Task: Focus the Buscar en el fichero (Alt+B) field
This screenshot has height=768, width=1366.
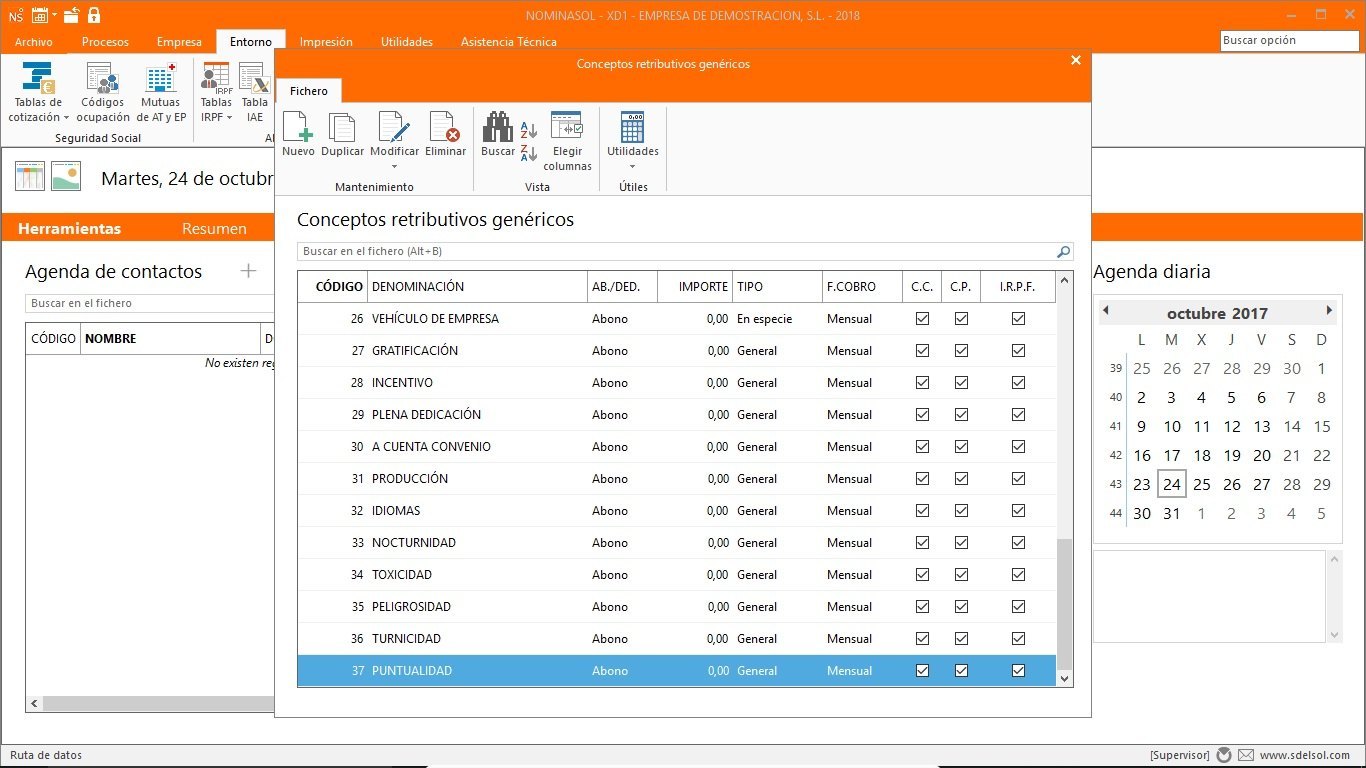Action: [x=678, y=252]
